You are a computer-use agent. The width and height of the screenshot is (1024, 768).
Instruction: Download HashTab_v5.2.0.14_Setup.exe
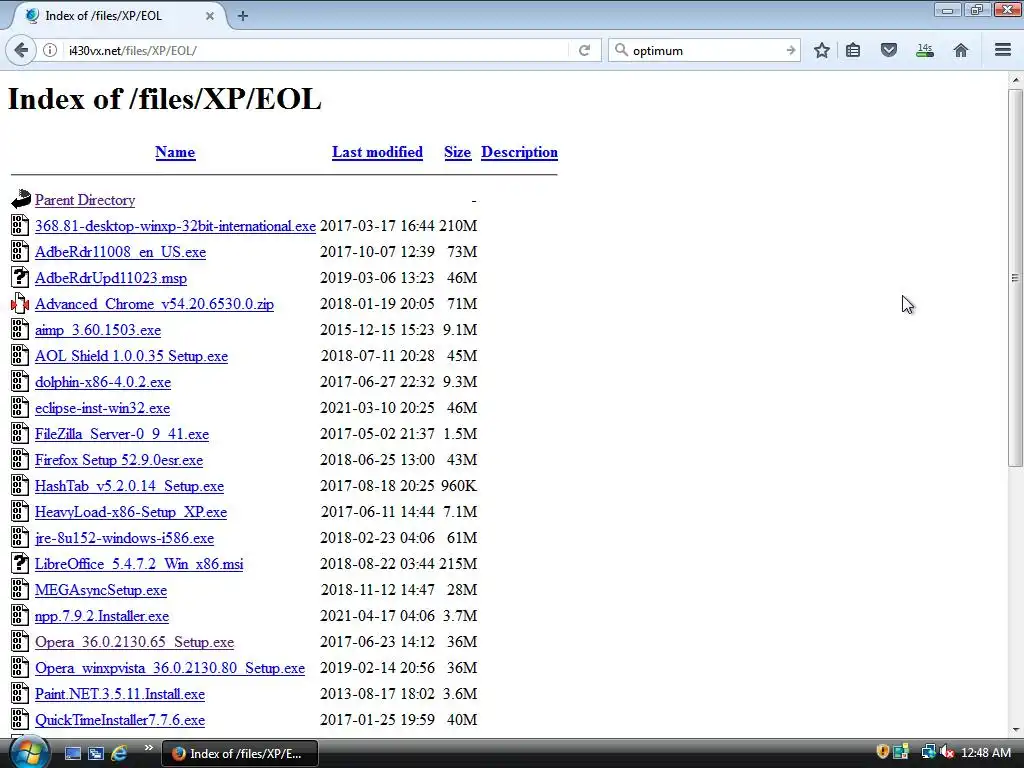[x=129, y=487]
